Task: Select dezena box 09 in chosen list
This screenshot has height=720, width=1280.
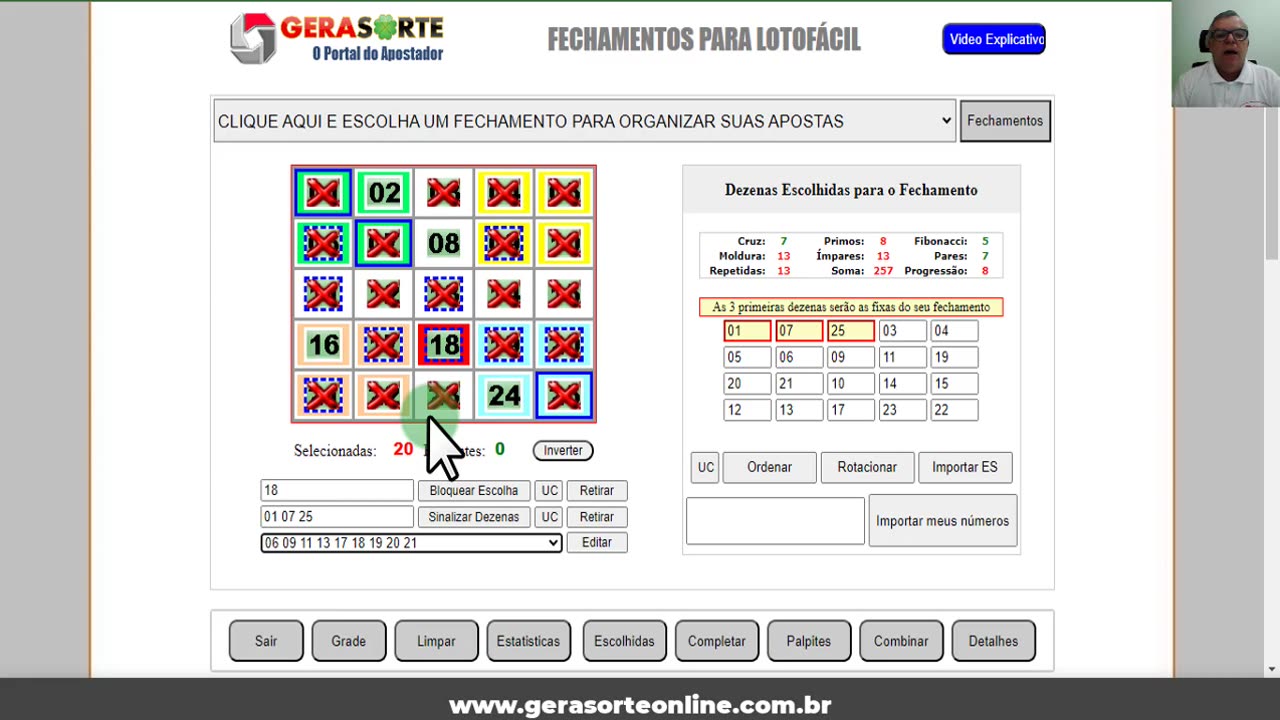Action: click(851, 357)
